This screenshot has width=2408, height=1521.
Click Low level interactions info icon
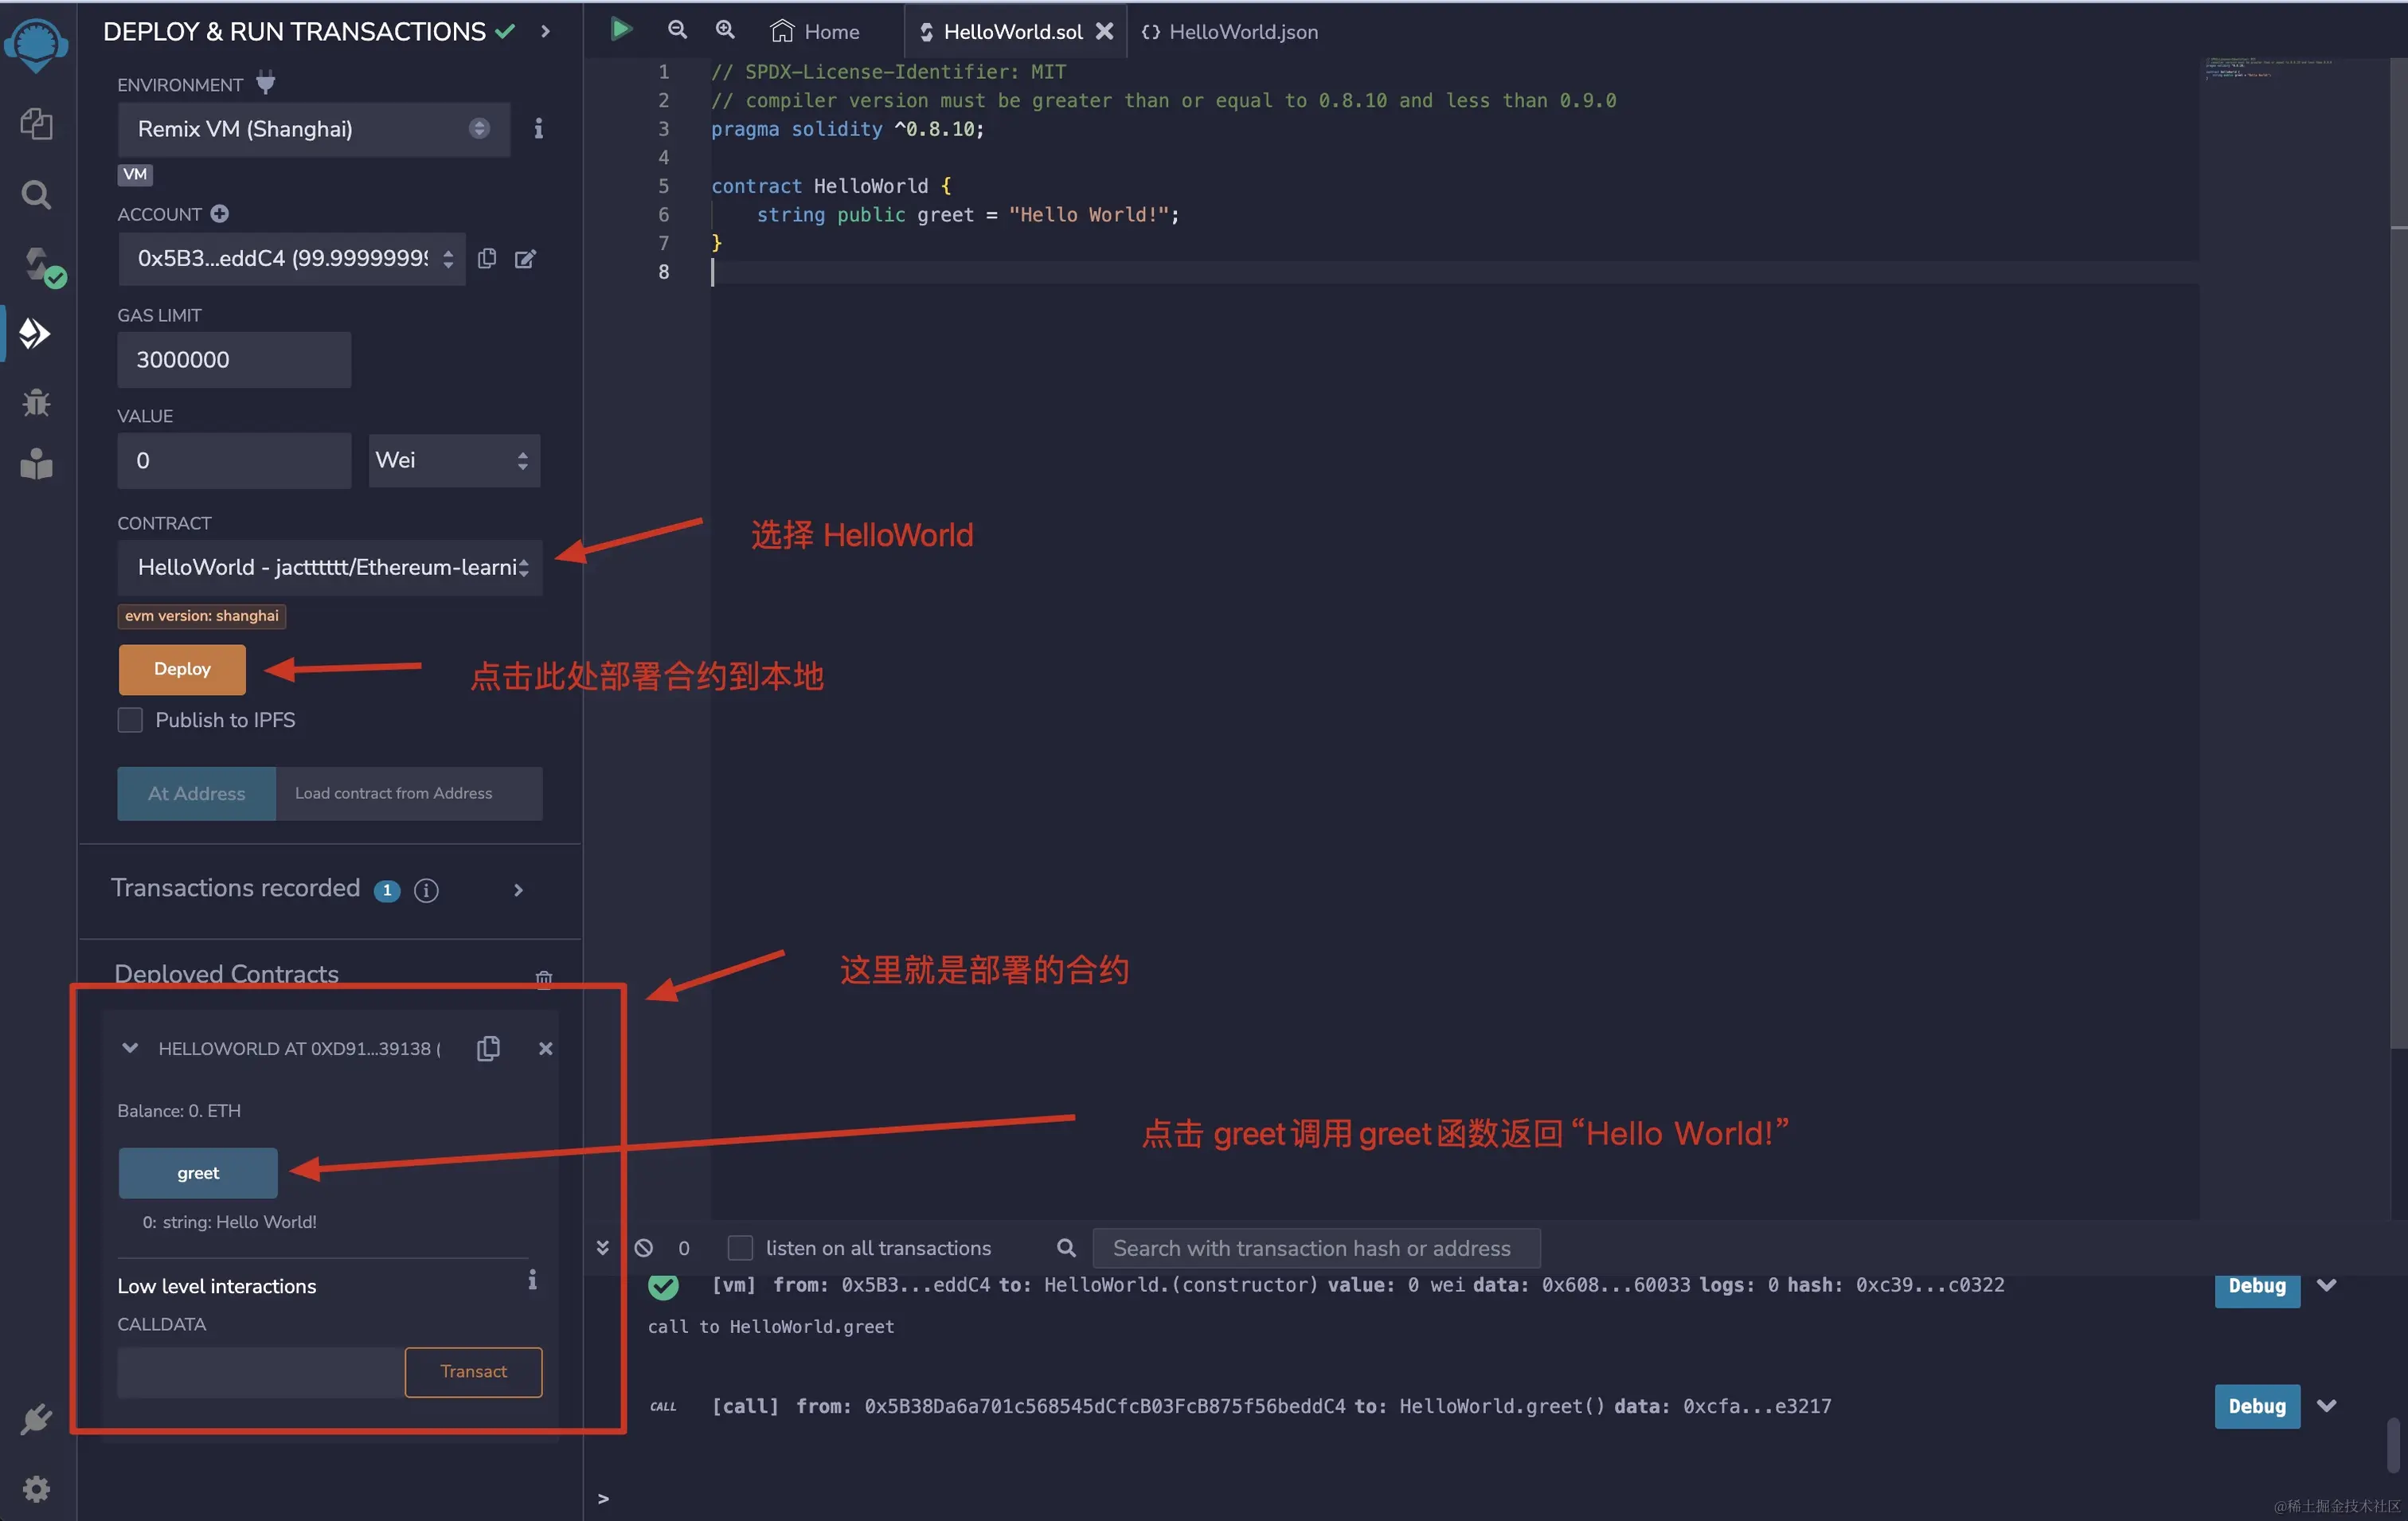(532, 1279)
